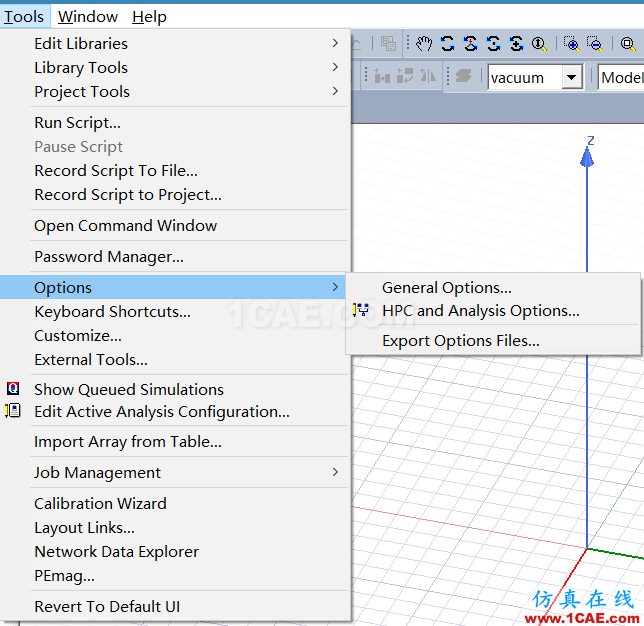The image size is (644, 626).
Task: Select the Pan hand tool
Action: (424, 43)
